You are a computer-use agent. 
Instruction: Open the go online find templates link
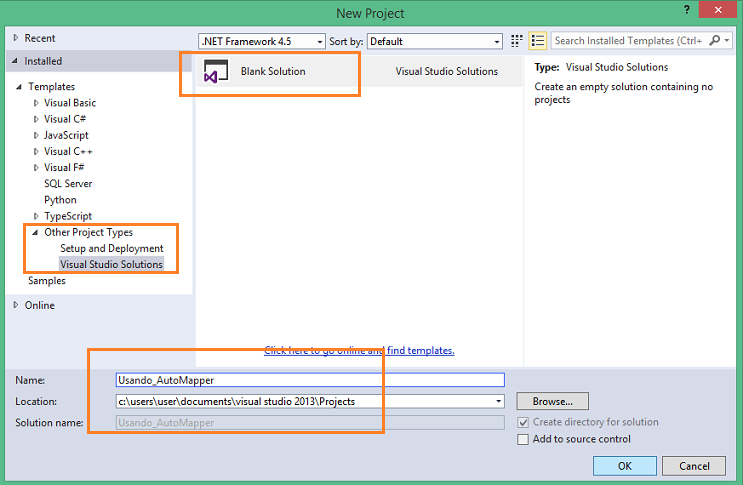(359, 350)
